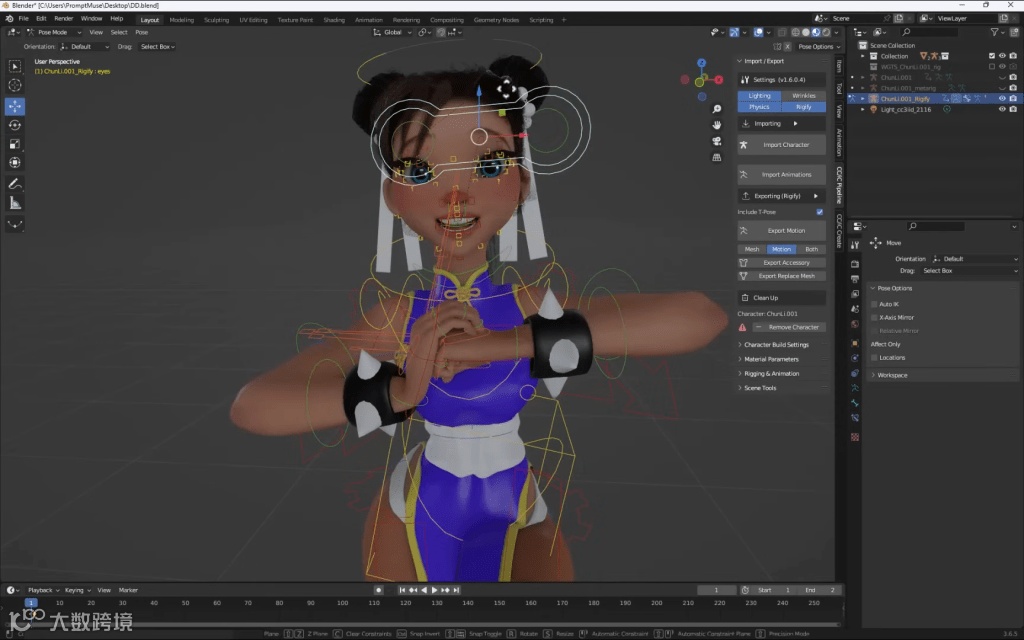Viewport: 1024px width, 640px height.
Task: Select the Transform tool
Action: (14, 163)
